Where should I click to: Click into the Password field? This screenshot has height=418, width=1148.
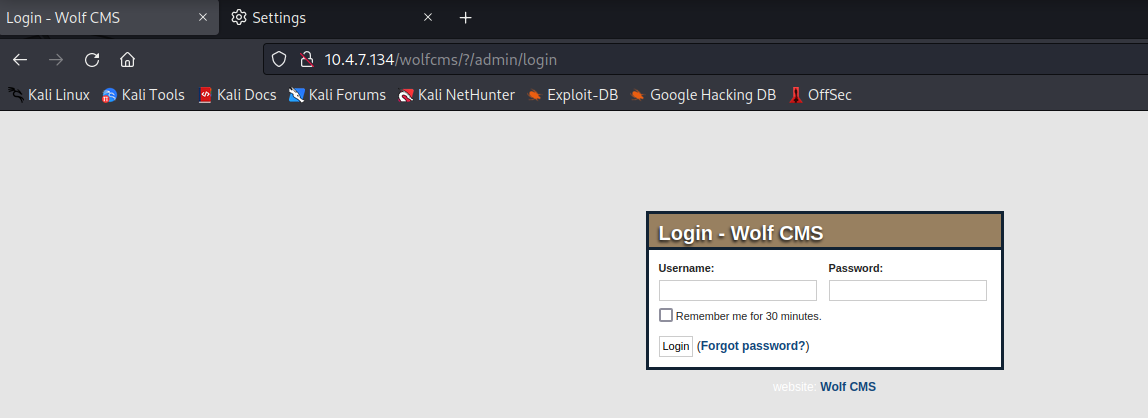(907, 291)
